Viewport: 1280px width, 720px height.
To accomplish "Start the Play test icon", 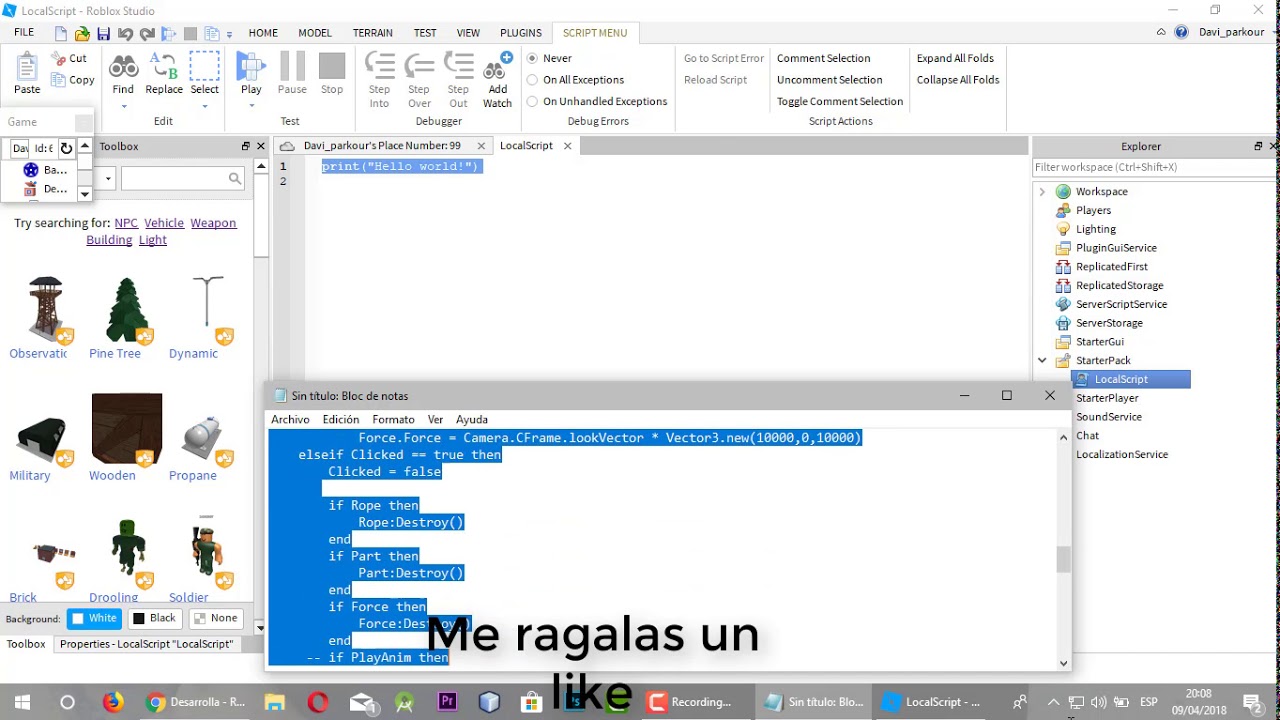I will [250, 67].
